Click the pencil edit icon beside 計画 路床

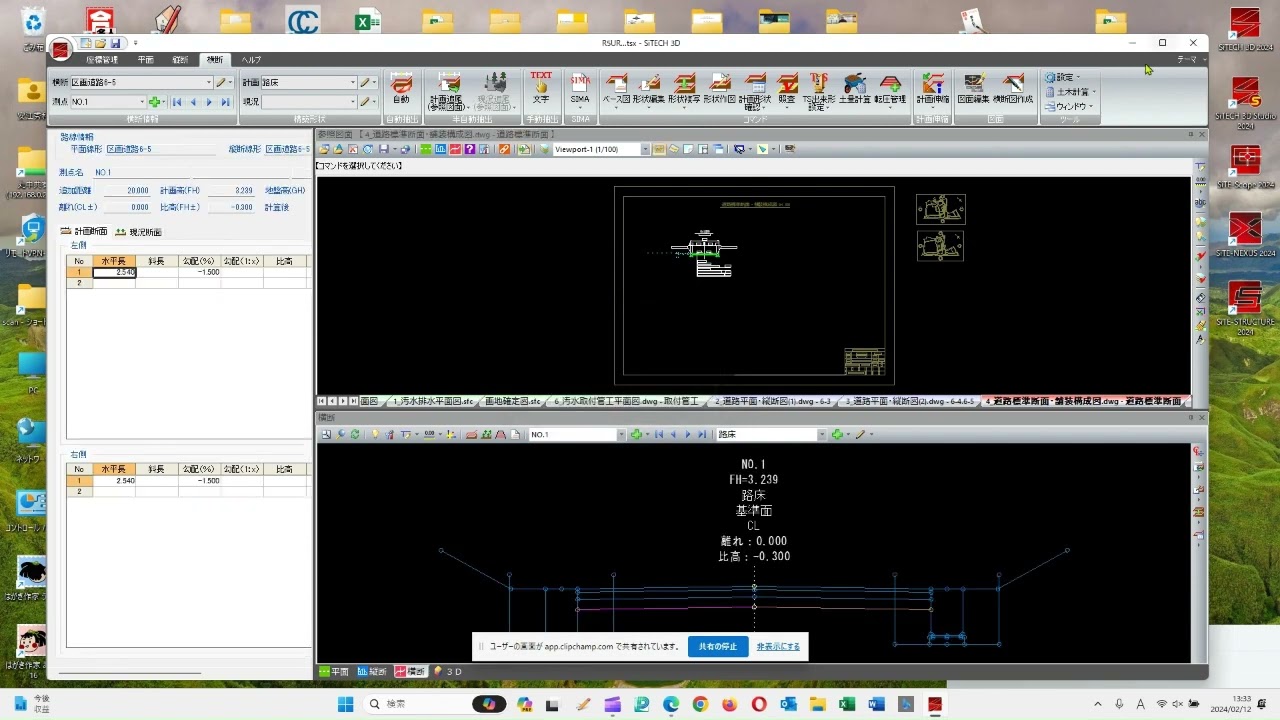point(366,82)
